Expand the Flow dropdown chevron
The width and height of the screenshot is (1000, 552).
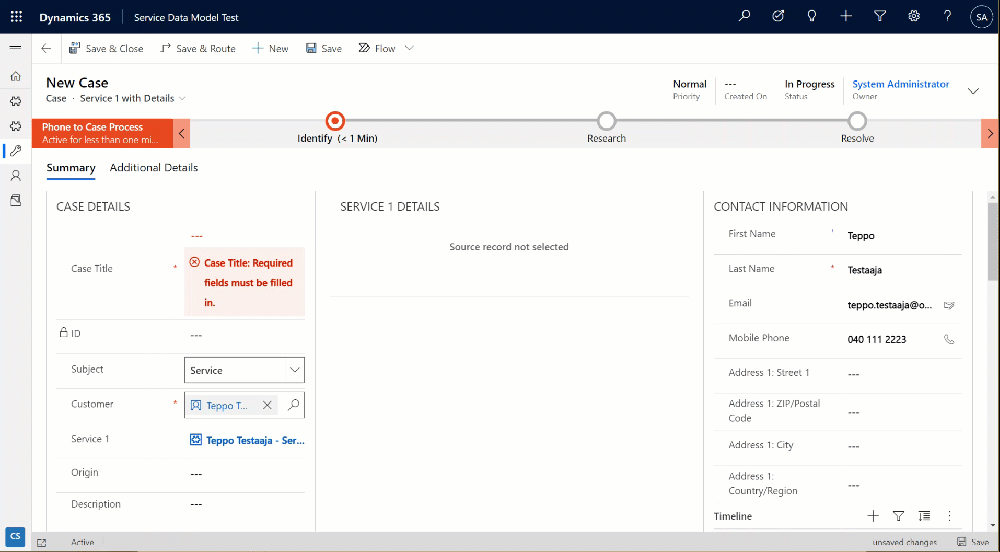409,48
